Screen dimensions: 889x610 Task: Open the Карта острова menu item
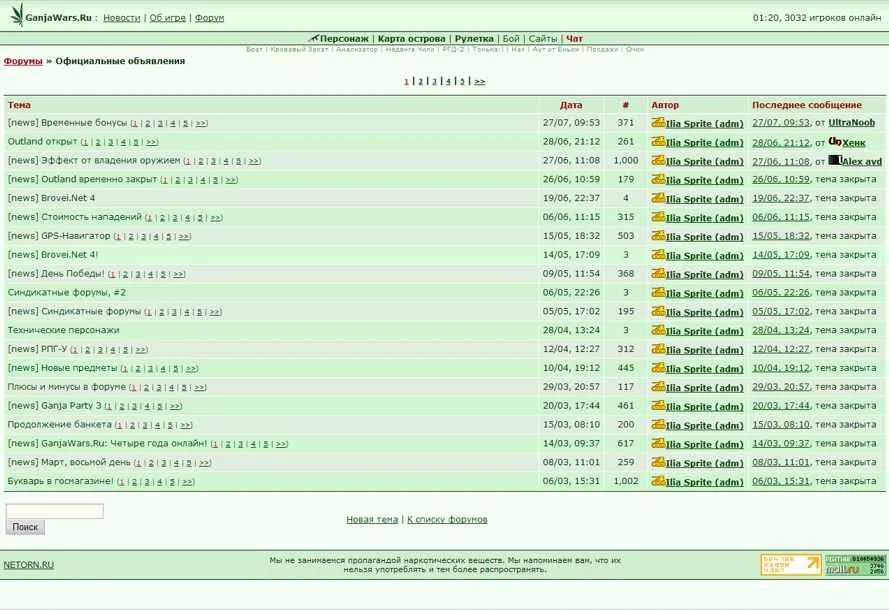pos(411,39)
